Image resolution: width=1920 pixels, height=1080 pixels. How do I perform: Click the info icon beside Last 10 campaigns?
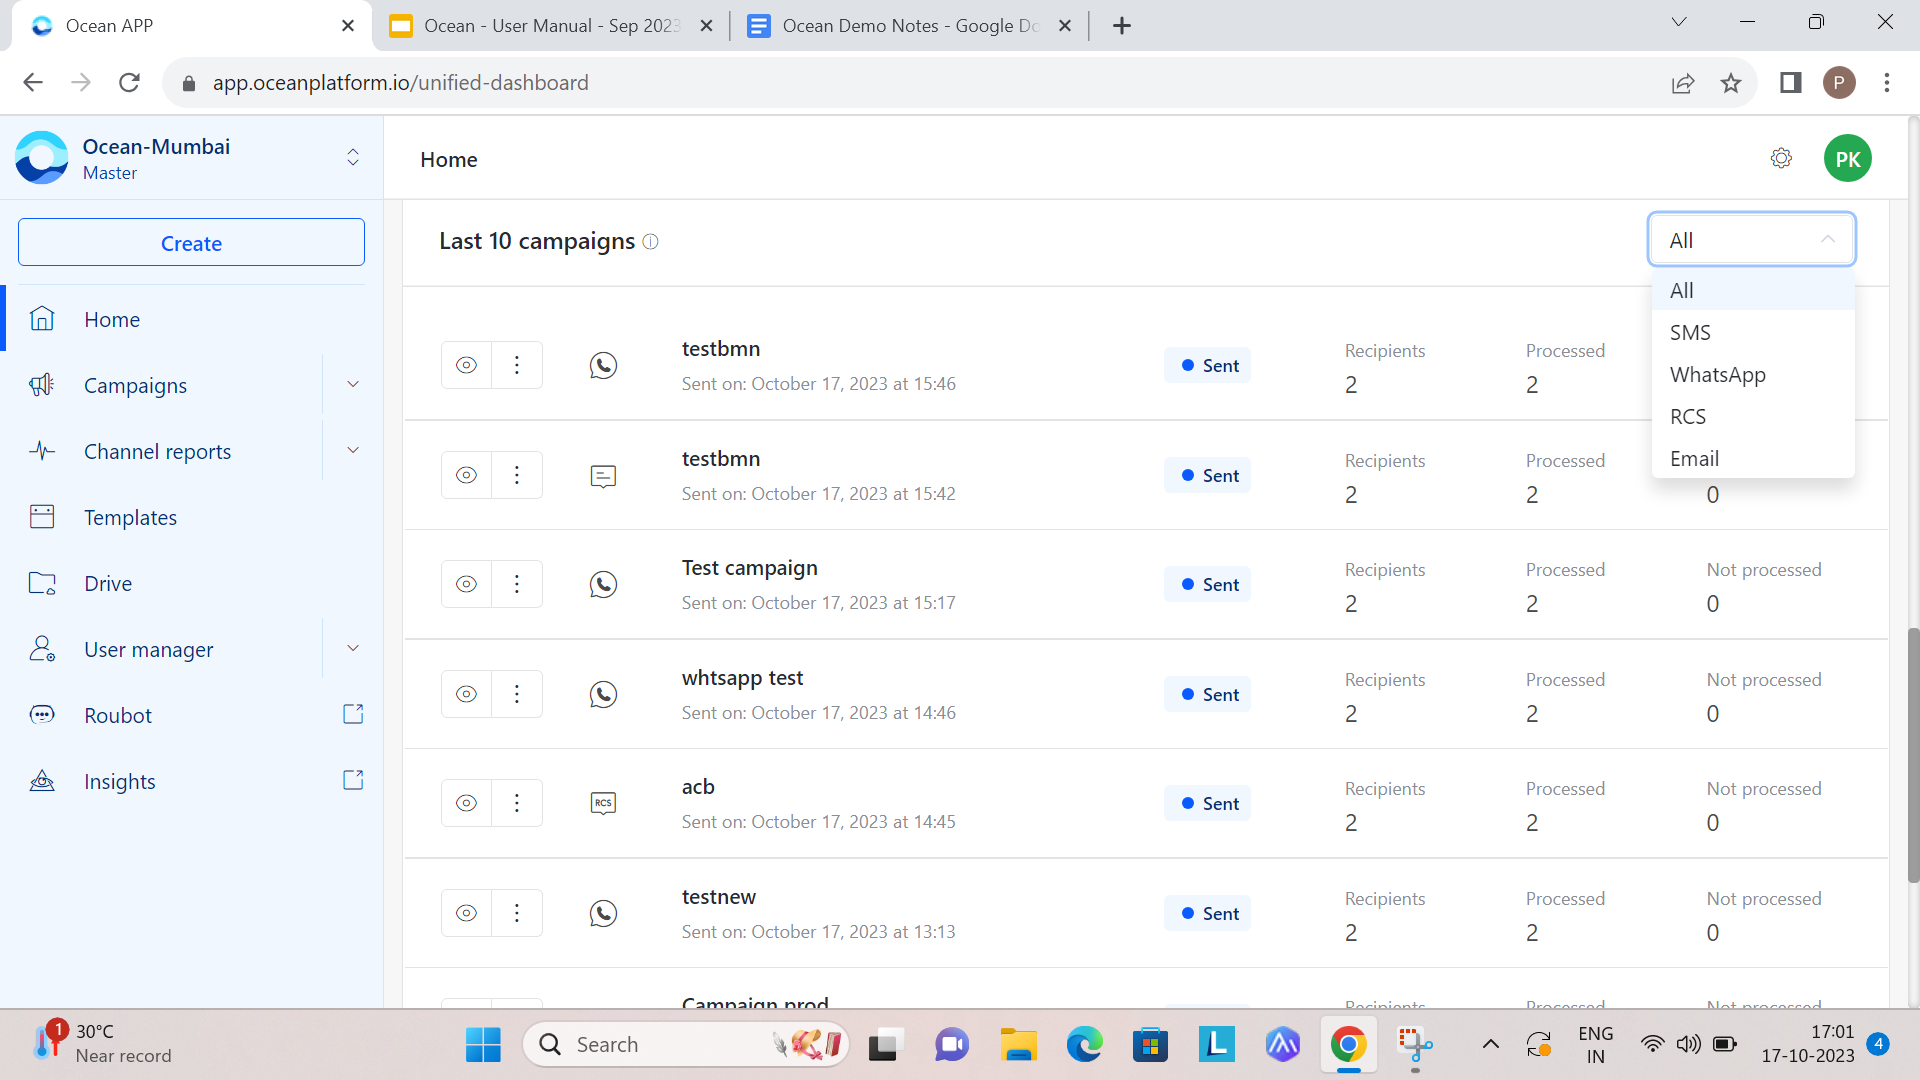click(x=650, y=241)
